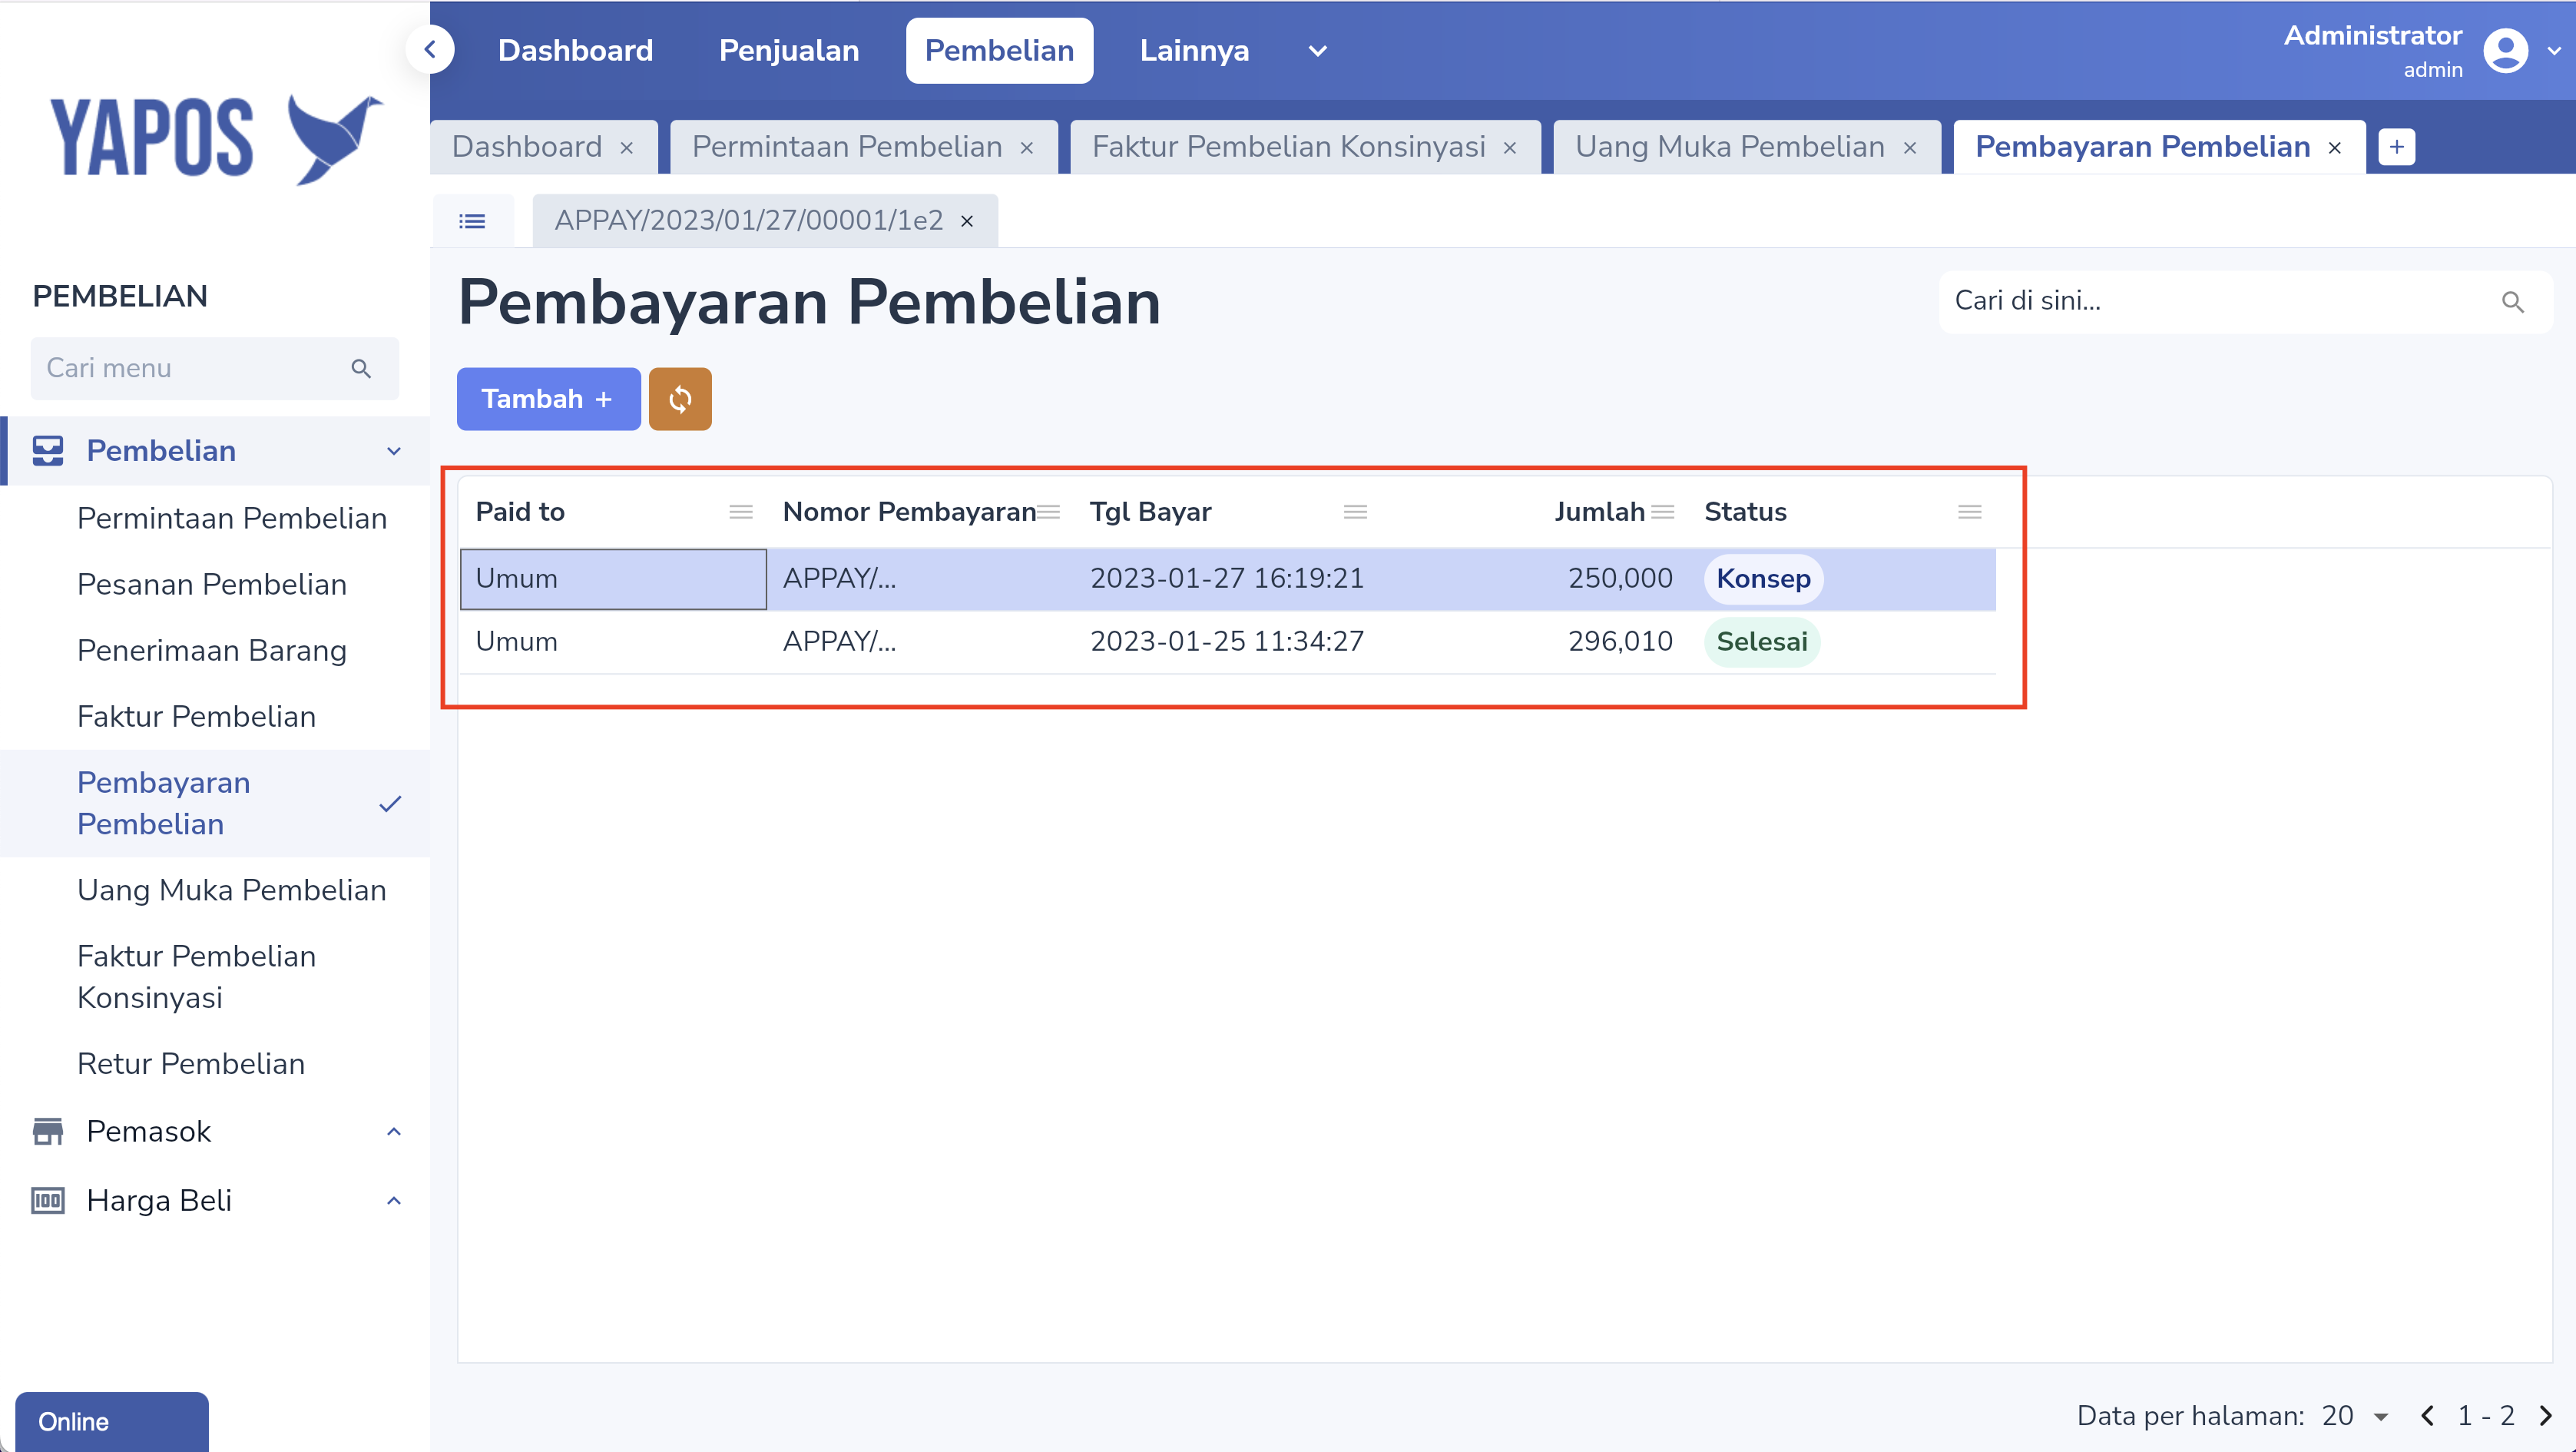Open the list view icon tab
Screen dimensions: 2576x1452
coord(472,221)
